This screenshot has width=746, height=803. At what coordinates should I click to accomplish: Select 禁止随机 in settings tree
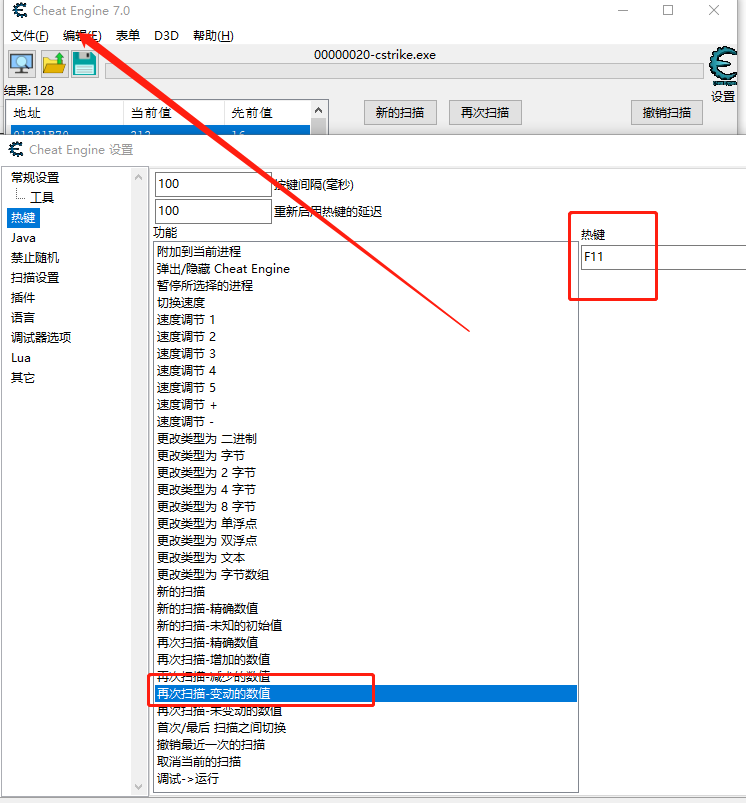coord(35,258)
